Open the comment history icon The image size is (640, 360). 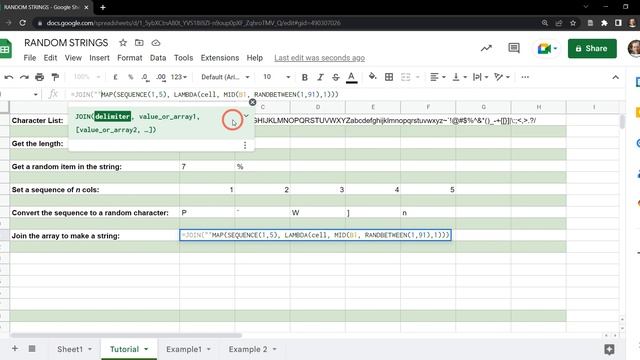[x=514, y=49]
